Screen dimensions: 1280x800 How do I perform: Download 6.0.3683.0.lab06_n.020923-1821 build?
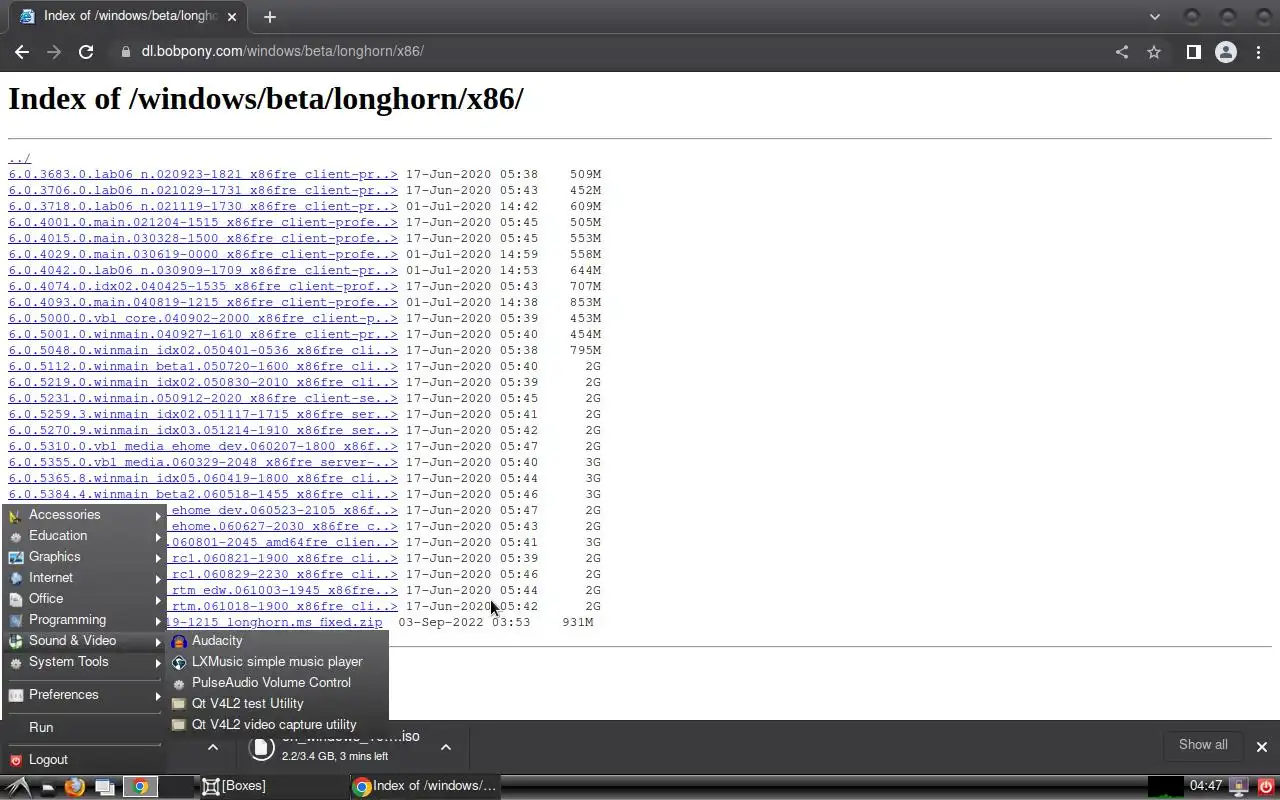click(203, 174)
